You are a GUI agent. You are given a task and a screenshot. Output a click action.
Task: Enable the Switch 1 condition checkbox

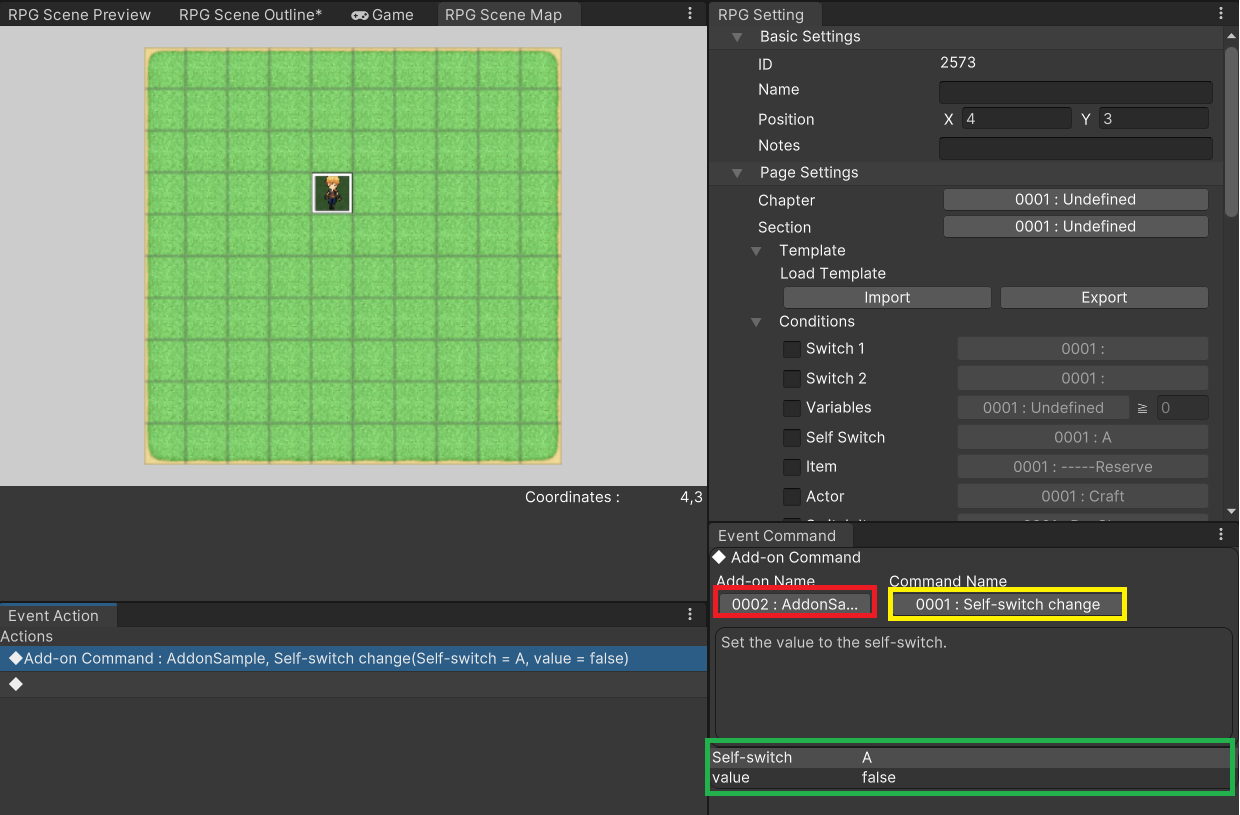791,349
